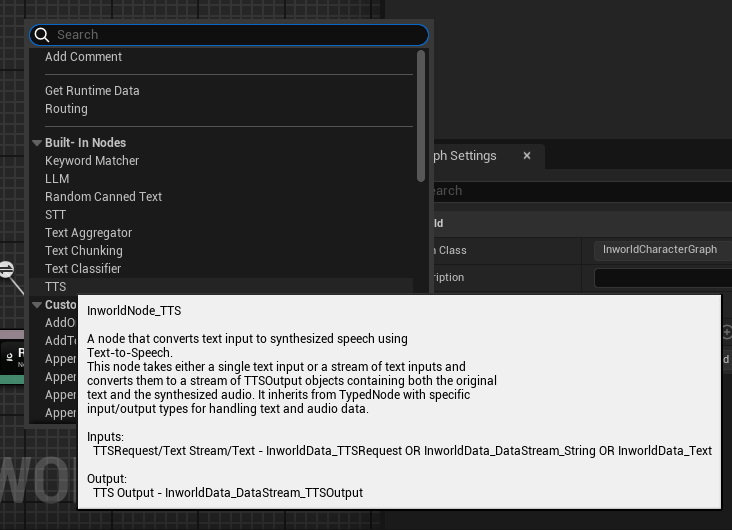Click the graph node pin with arrows icon

pos(7,269)
